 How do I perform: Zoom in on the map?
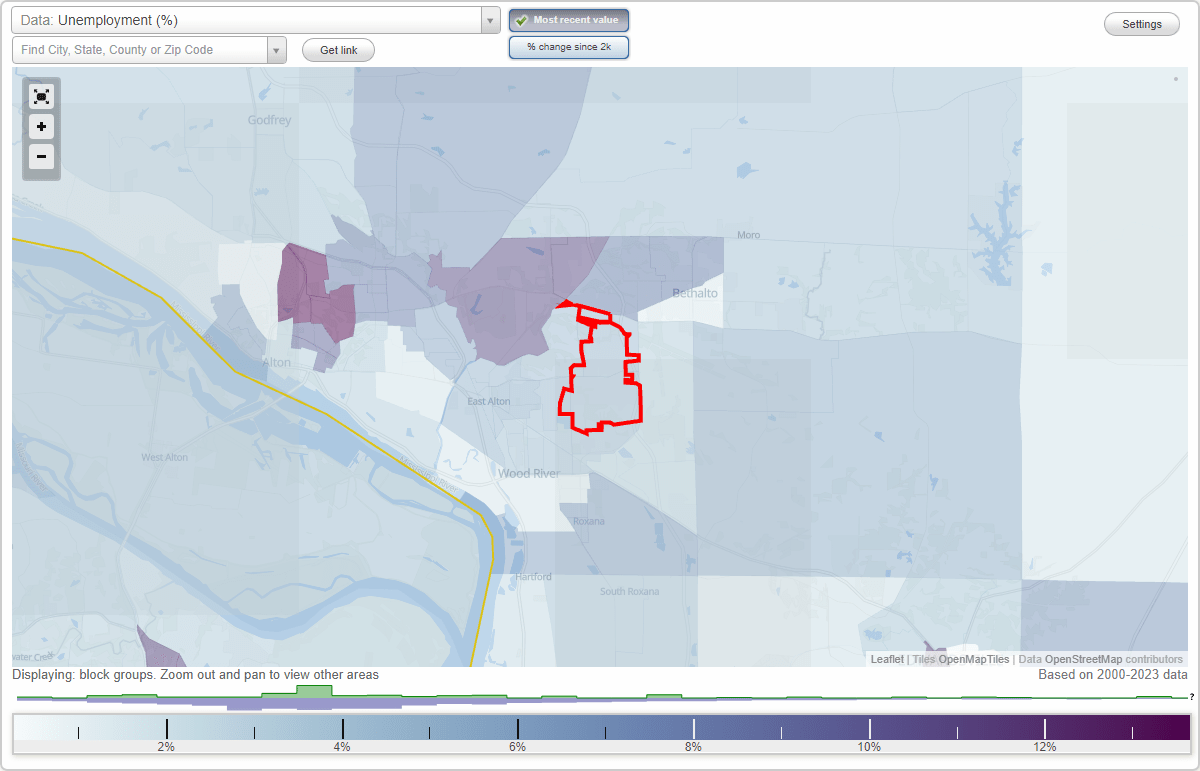click(41, 127)
